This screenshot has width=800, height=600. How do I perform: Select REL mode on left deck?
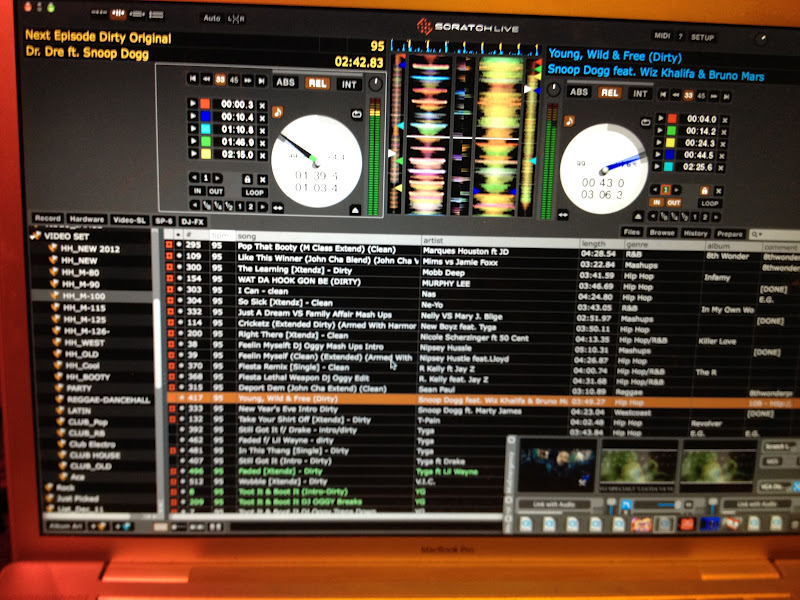(317, 83)
